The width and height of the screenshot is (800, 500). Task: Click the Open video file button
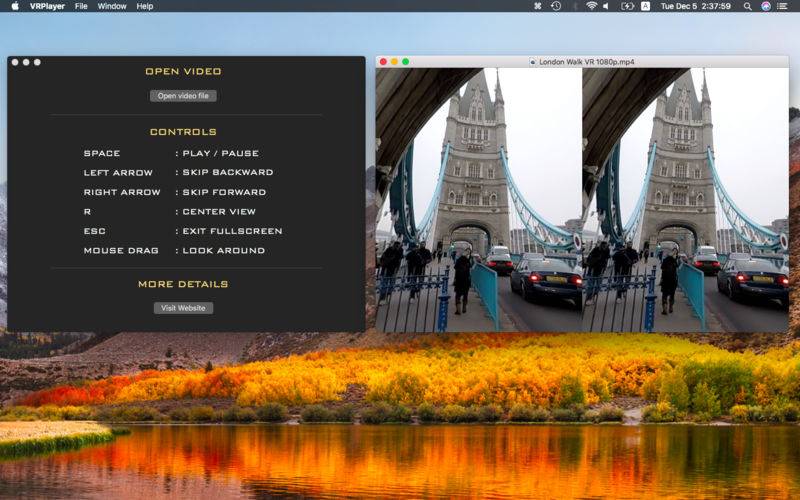click(x=183, y=96)
